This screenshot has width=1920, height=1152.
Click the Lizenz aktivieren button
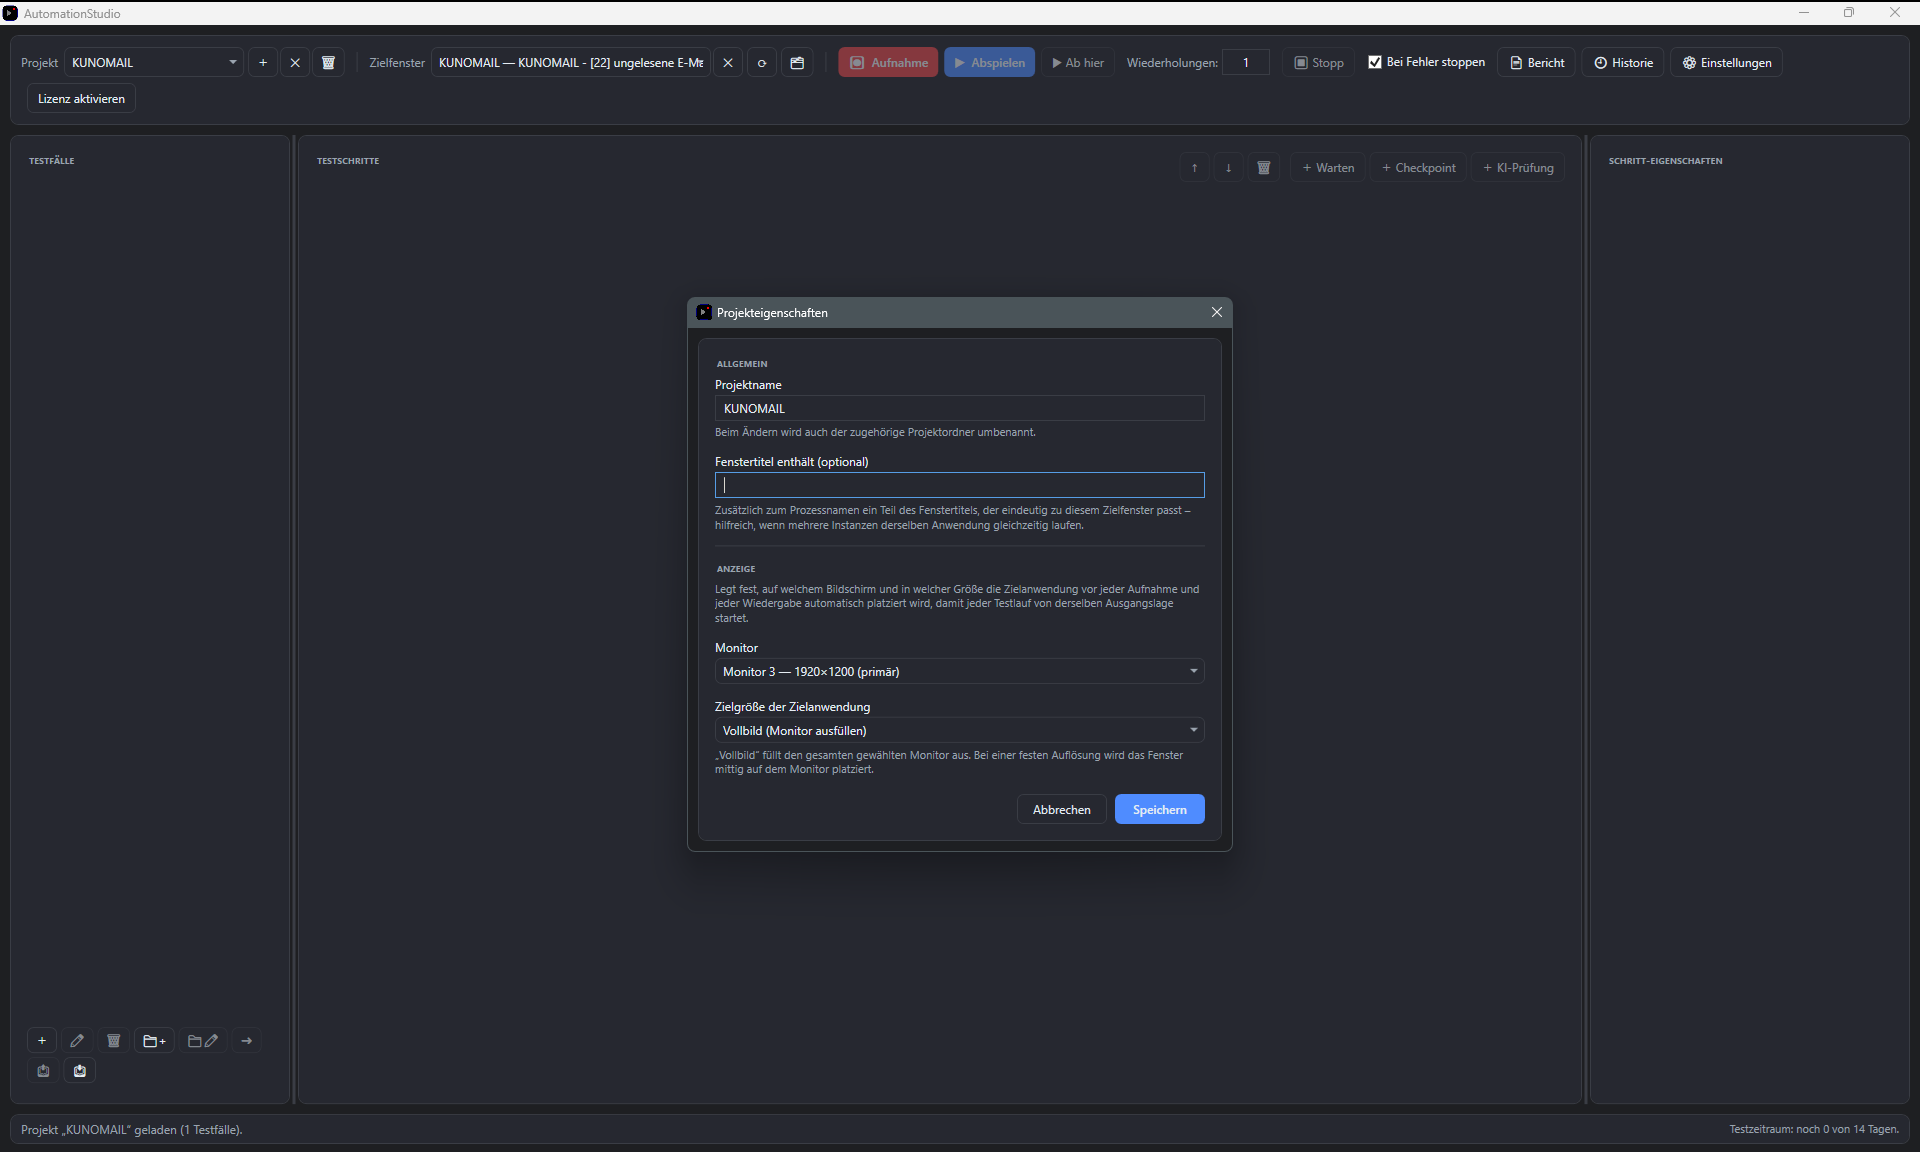click(x=81, y=98)
